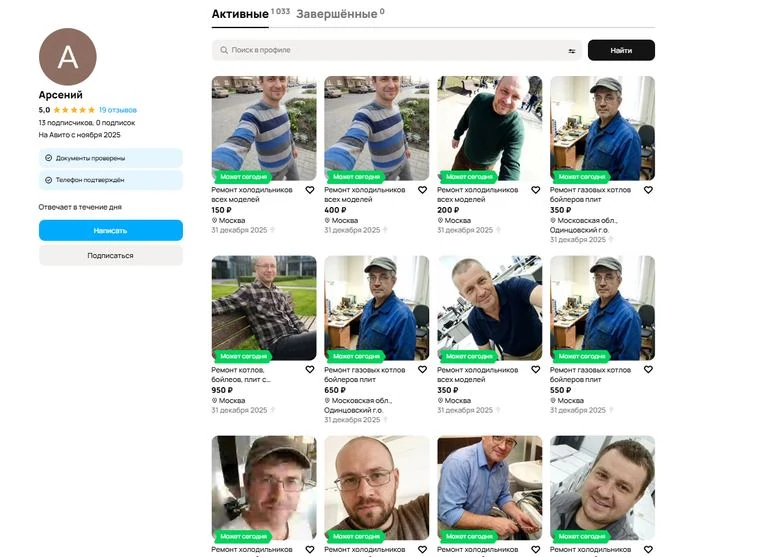Favorite the 150 ₽ refrigerator repair listing
The height and width of the screenshot is (557, 760).
pyautogui.click(x=310, y=190)
